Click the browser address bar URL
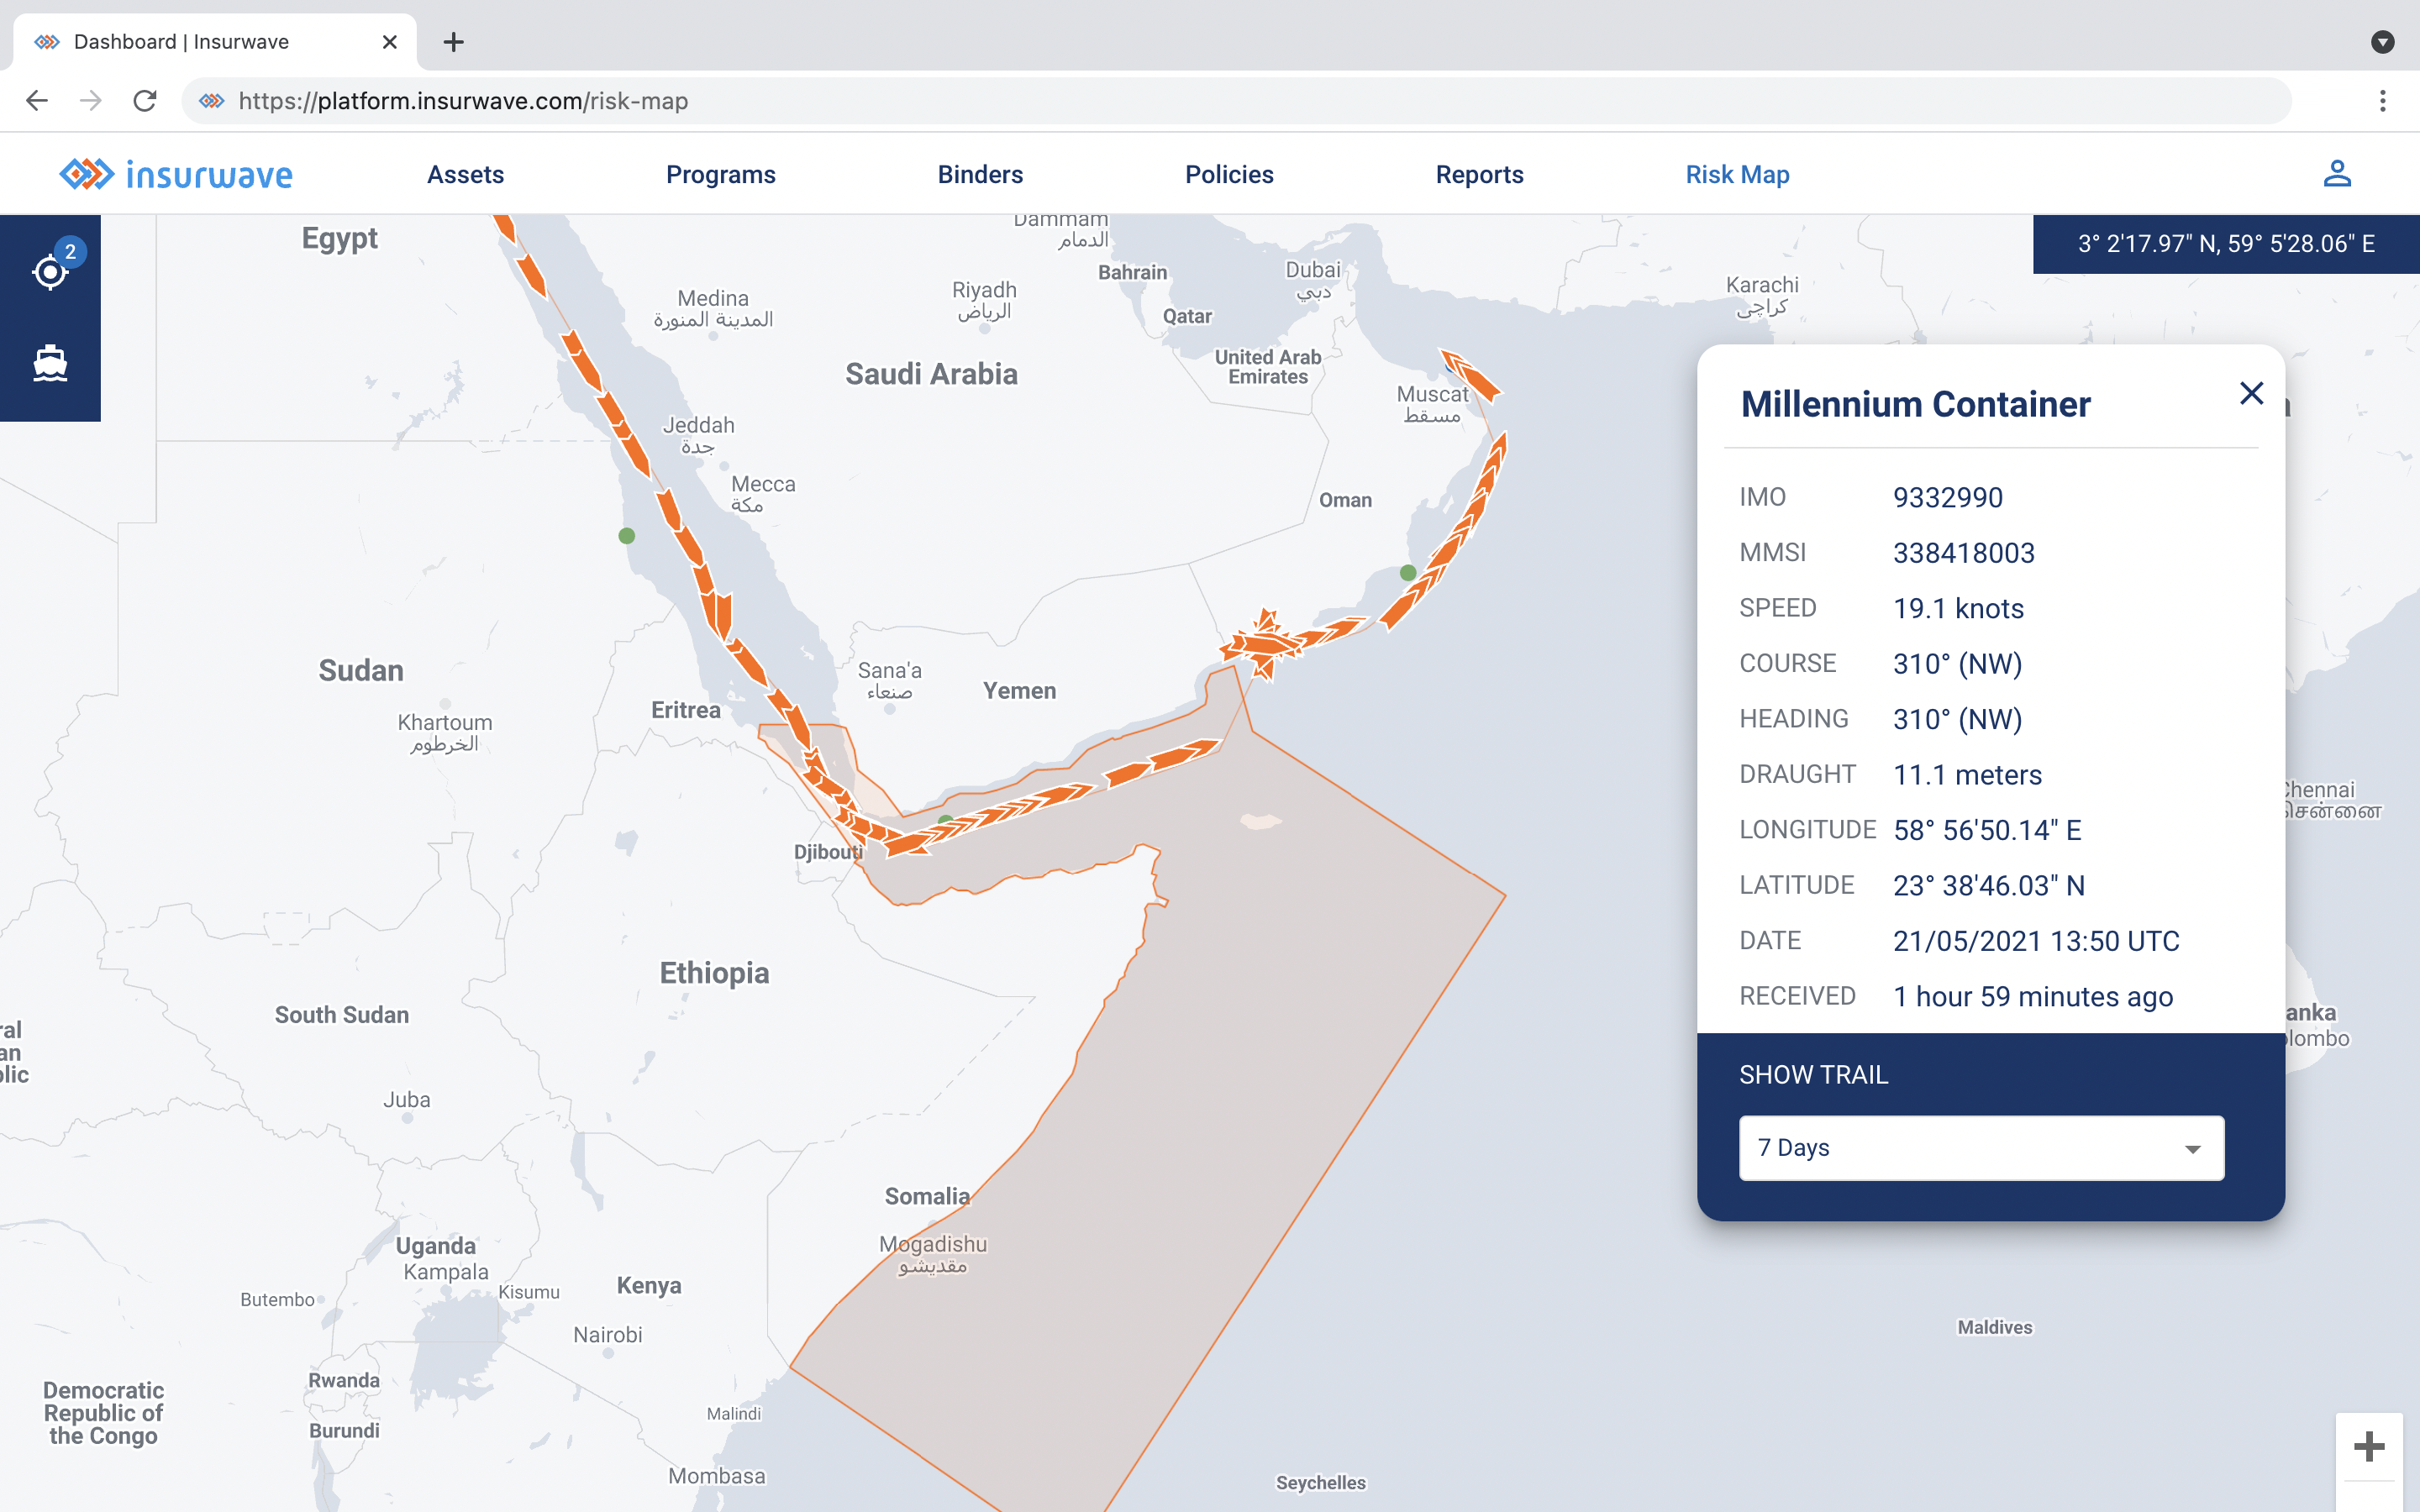The image size is (2420, 1512). tap(462, 101)
